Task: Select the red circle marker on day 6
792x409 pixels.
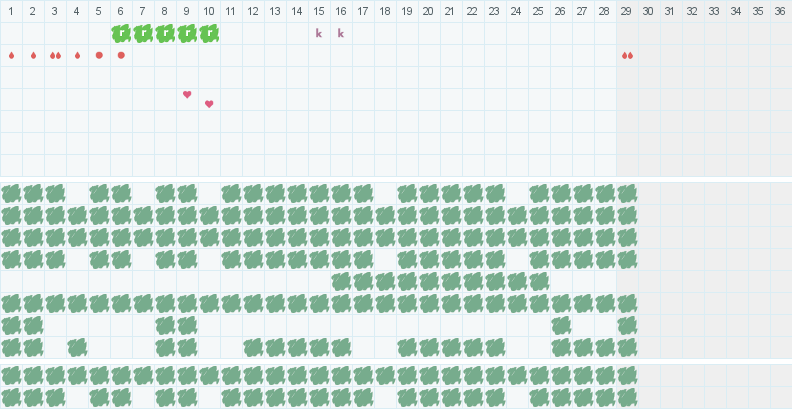Action: [121, 56]
